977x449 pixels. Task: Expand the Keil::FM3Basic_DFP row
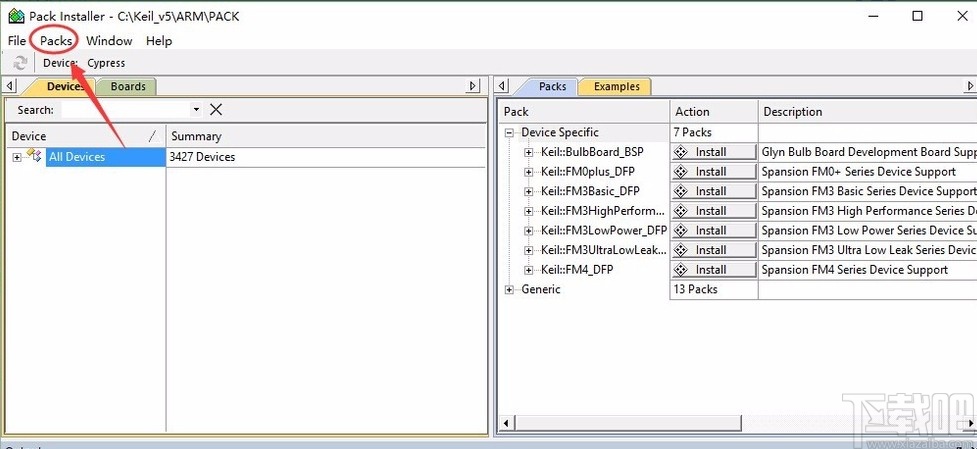529,191
